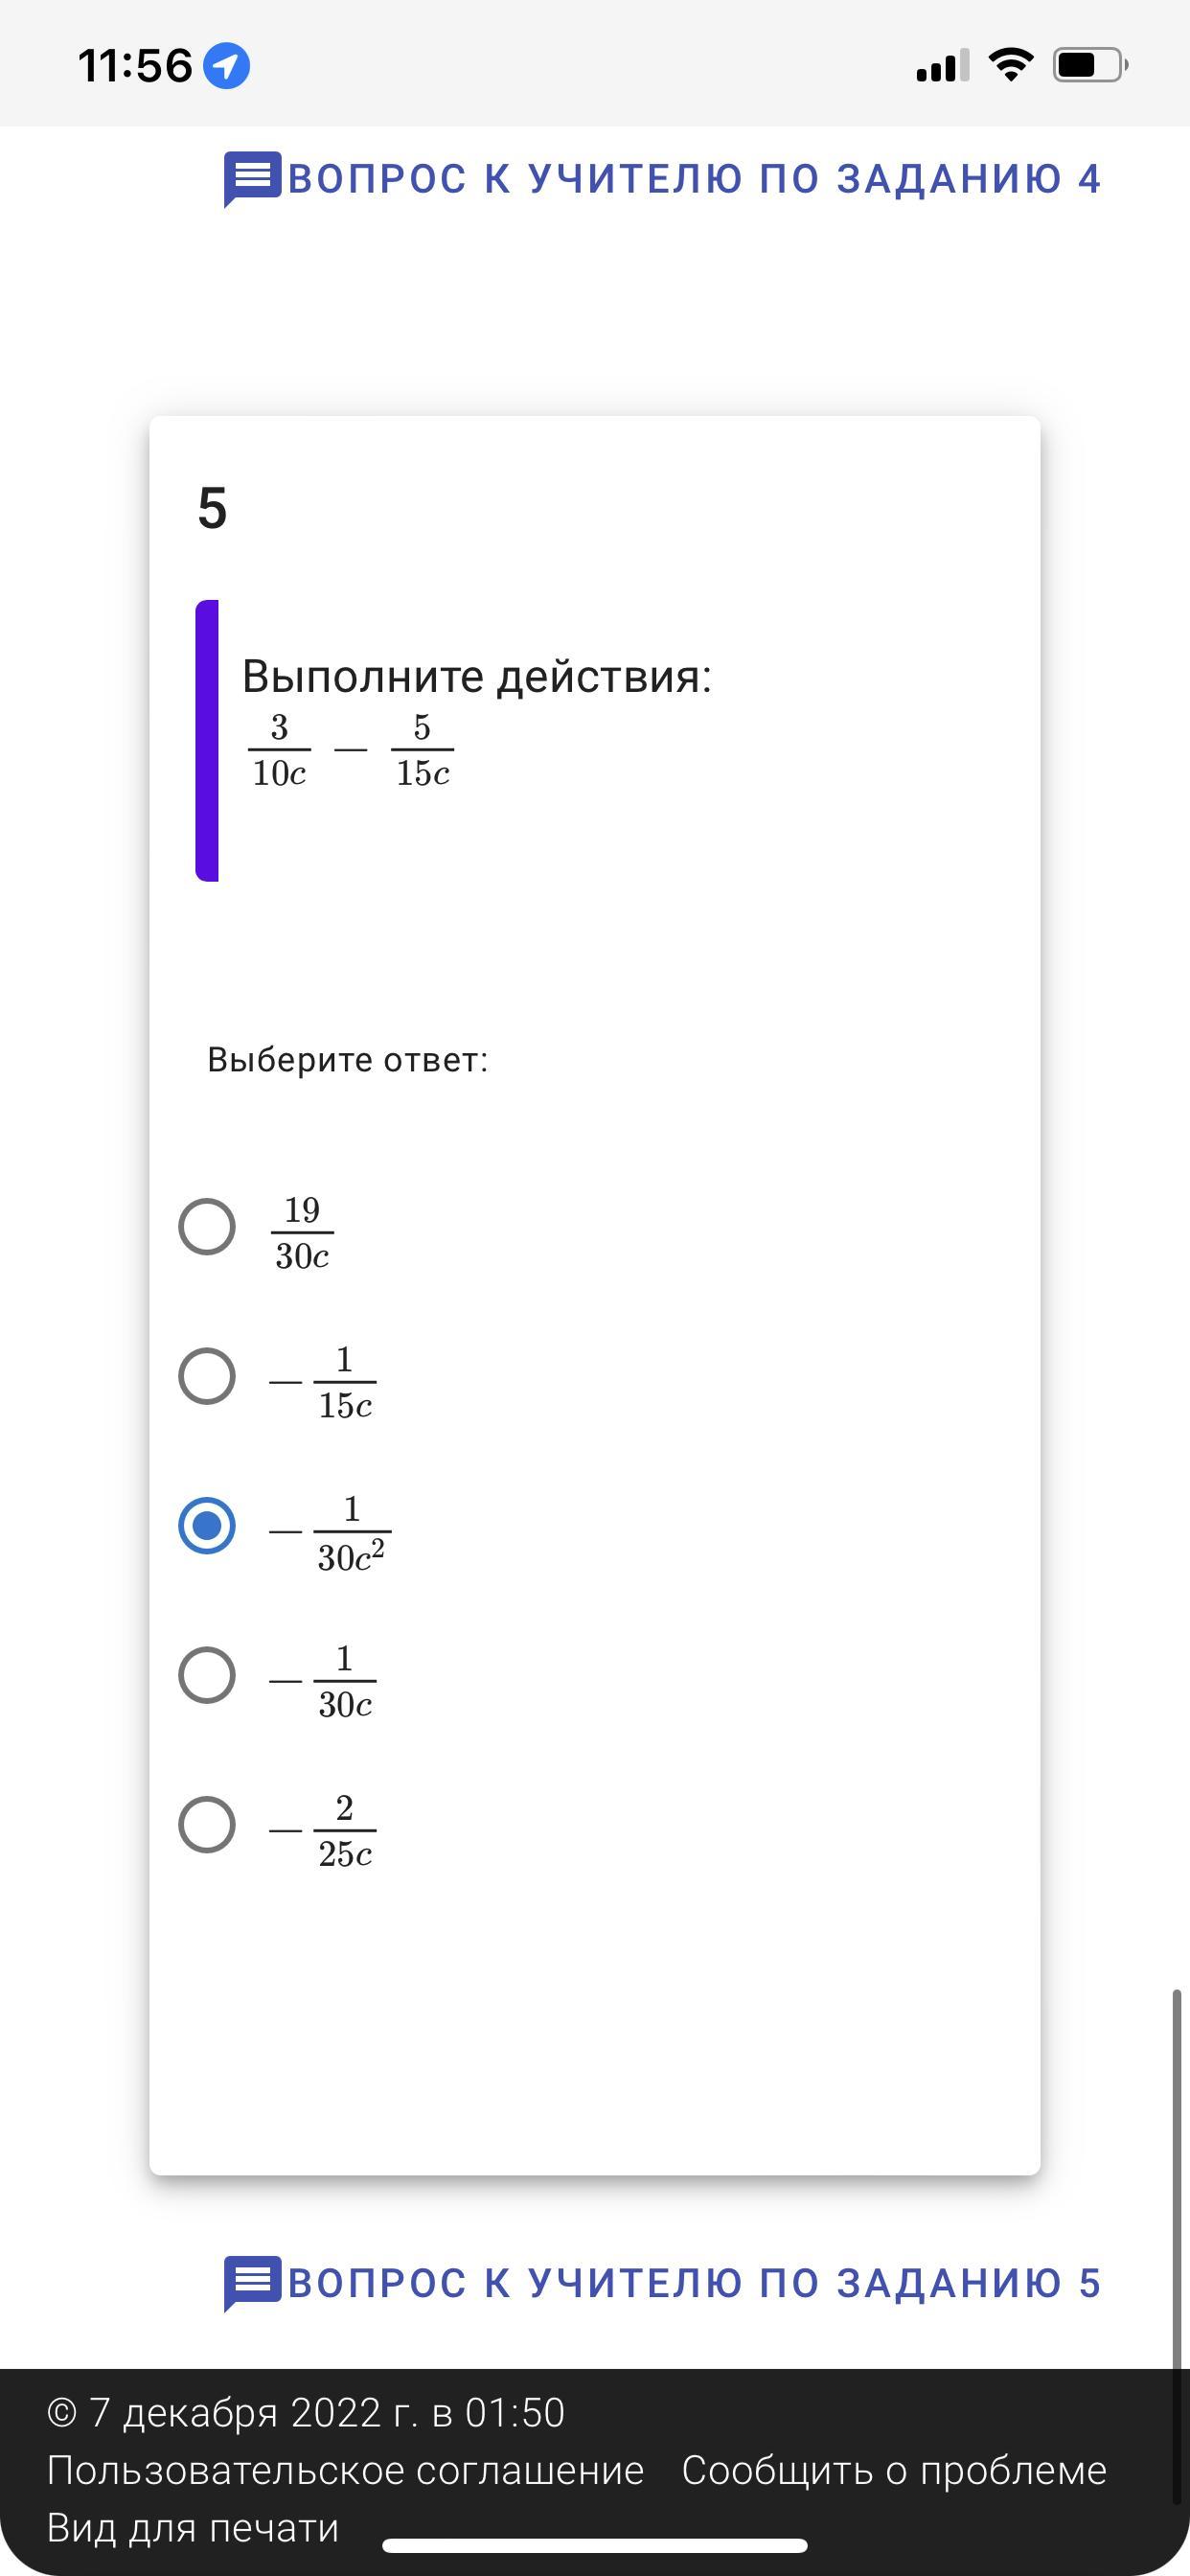Select the −1/30c² answer radio button
The width and height of the screenshot is (1190, 2576).
click(x=207, y=1526)
